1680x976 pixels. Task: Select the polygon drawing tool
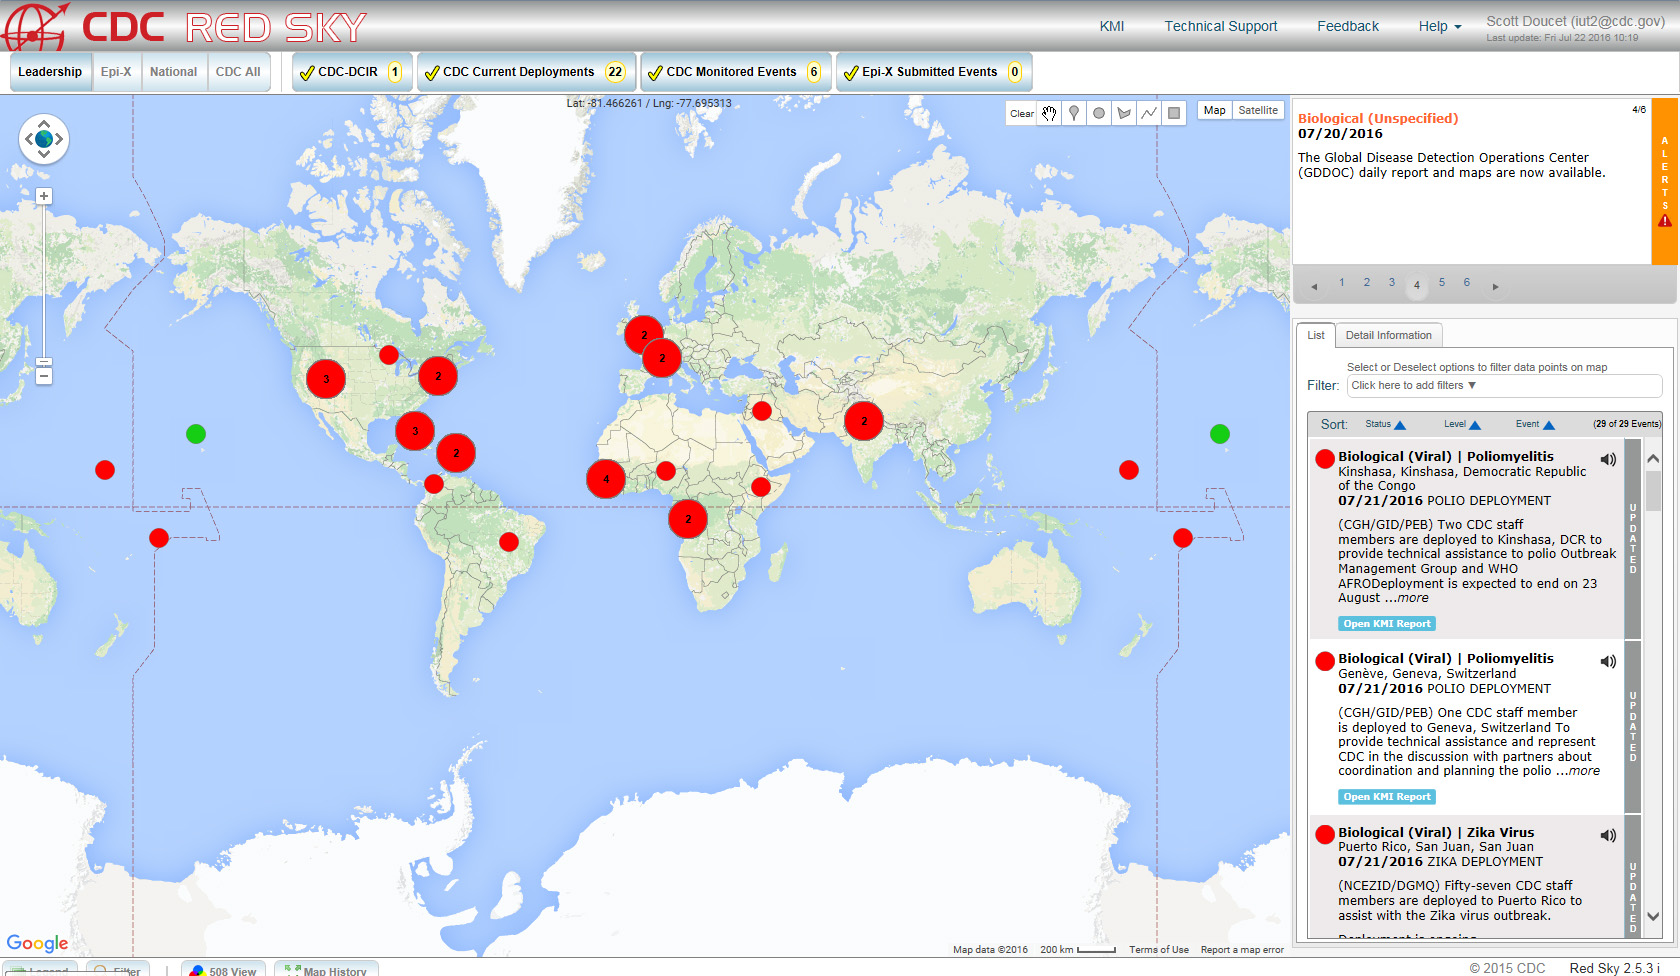[x=1124, y=113]
